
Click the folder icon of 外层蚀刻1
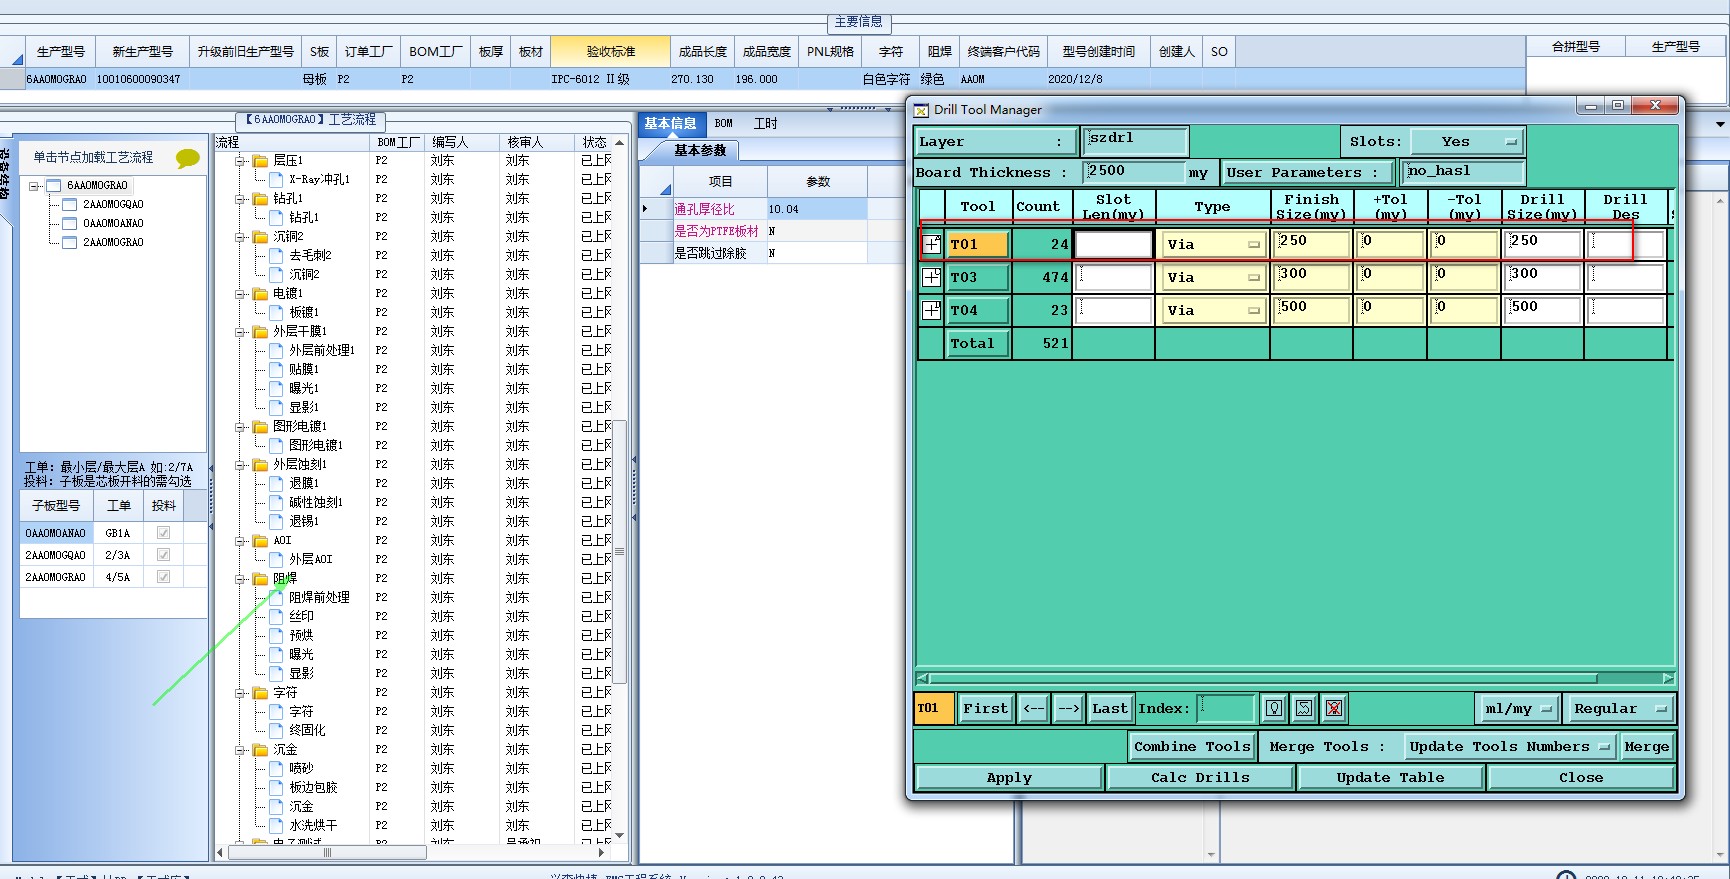pyautogui.click(x=261, y=465)
